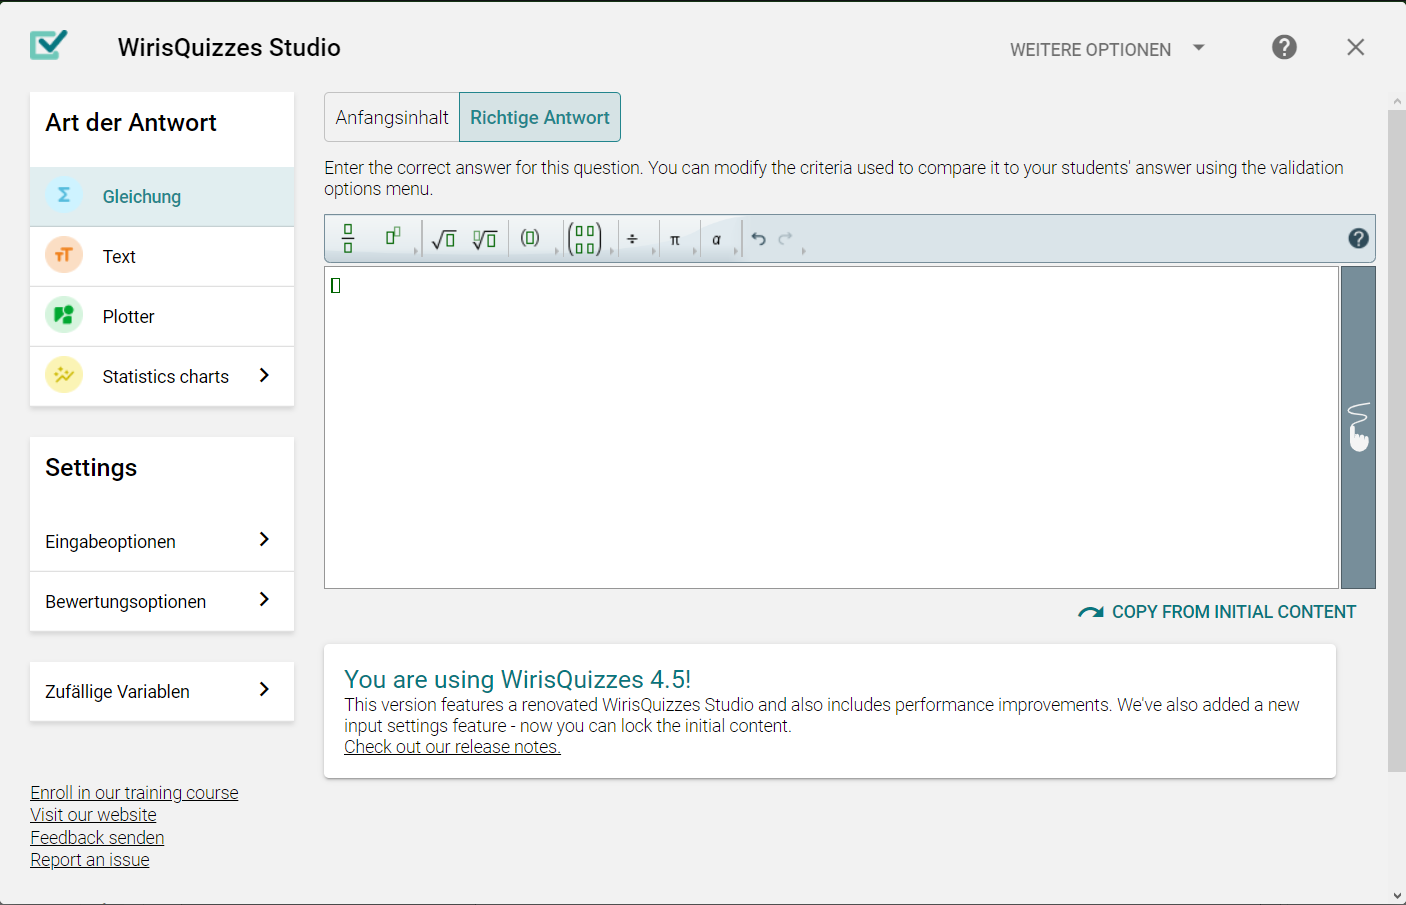The image size is (1406, 905).
Task: Insert an nth root template
Action: (x=485, y=239)
